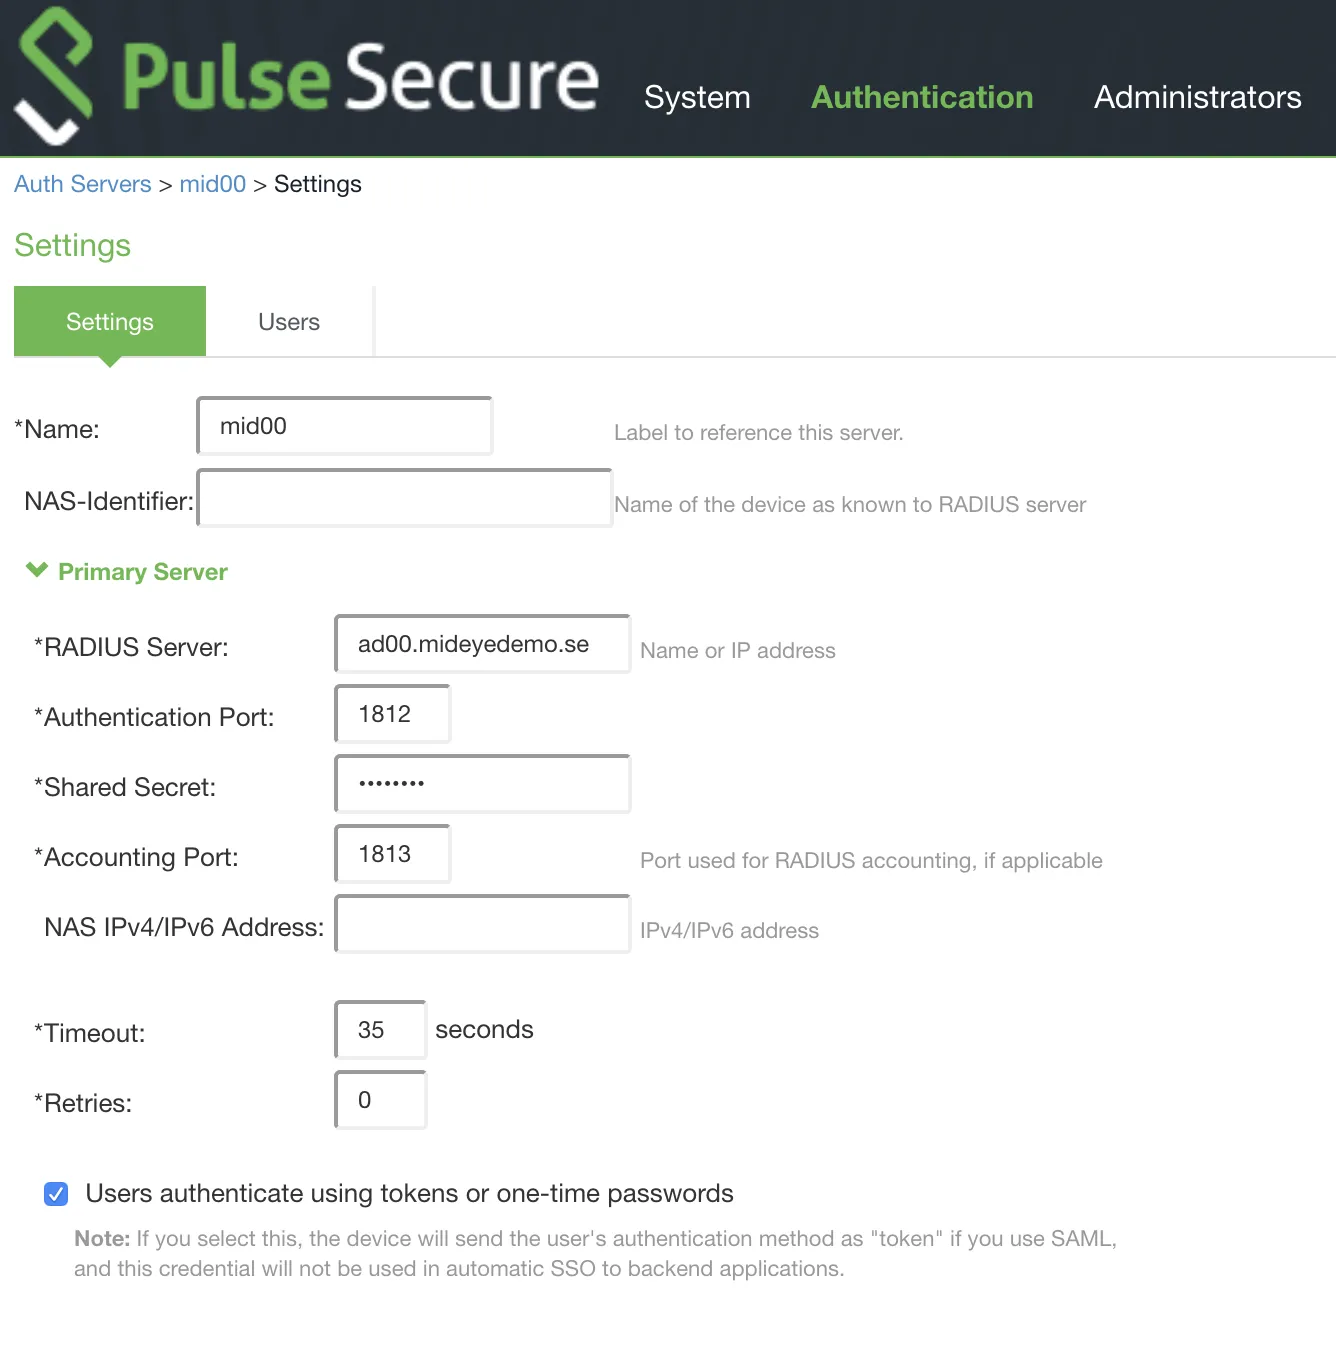The height and width of the screenshot is (1362, 1336).
Task: Open the mid00 breadcrumb link
Action: [x=212, y=184]
